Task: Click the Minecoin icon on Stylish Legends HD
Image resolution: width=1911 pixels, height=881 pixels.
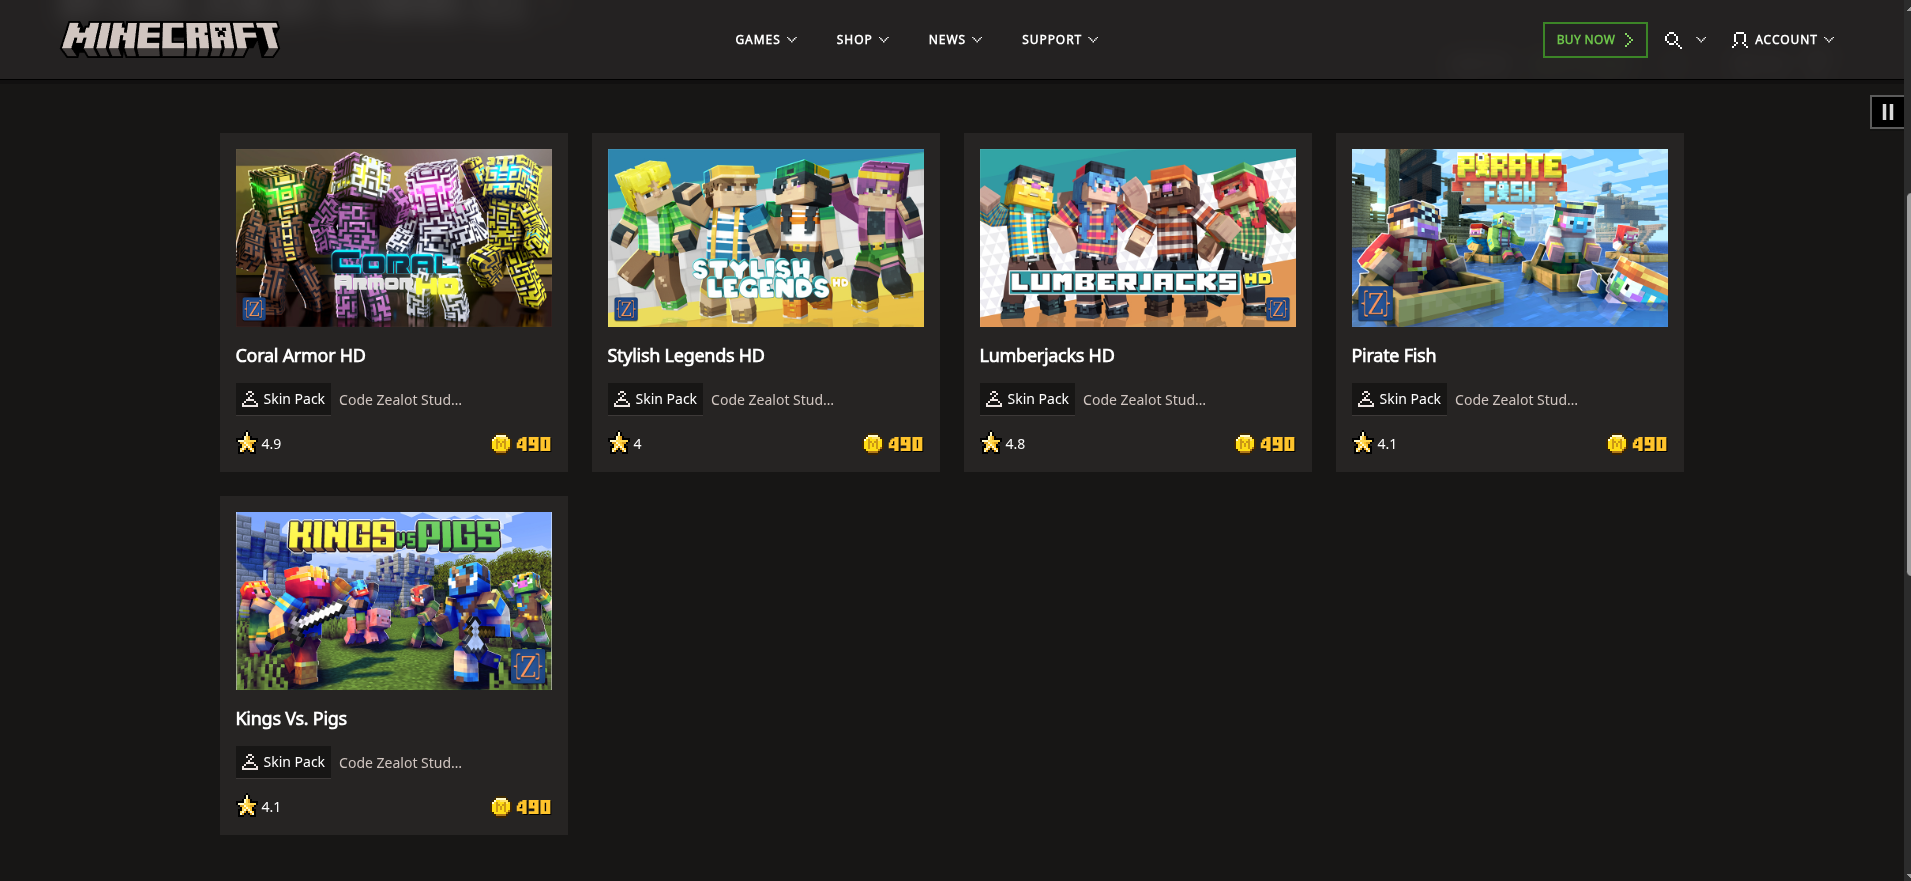Action: click(873, 444)
